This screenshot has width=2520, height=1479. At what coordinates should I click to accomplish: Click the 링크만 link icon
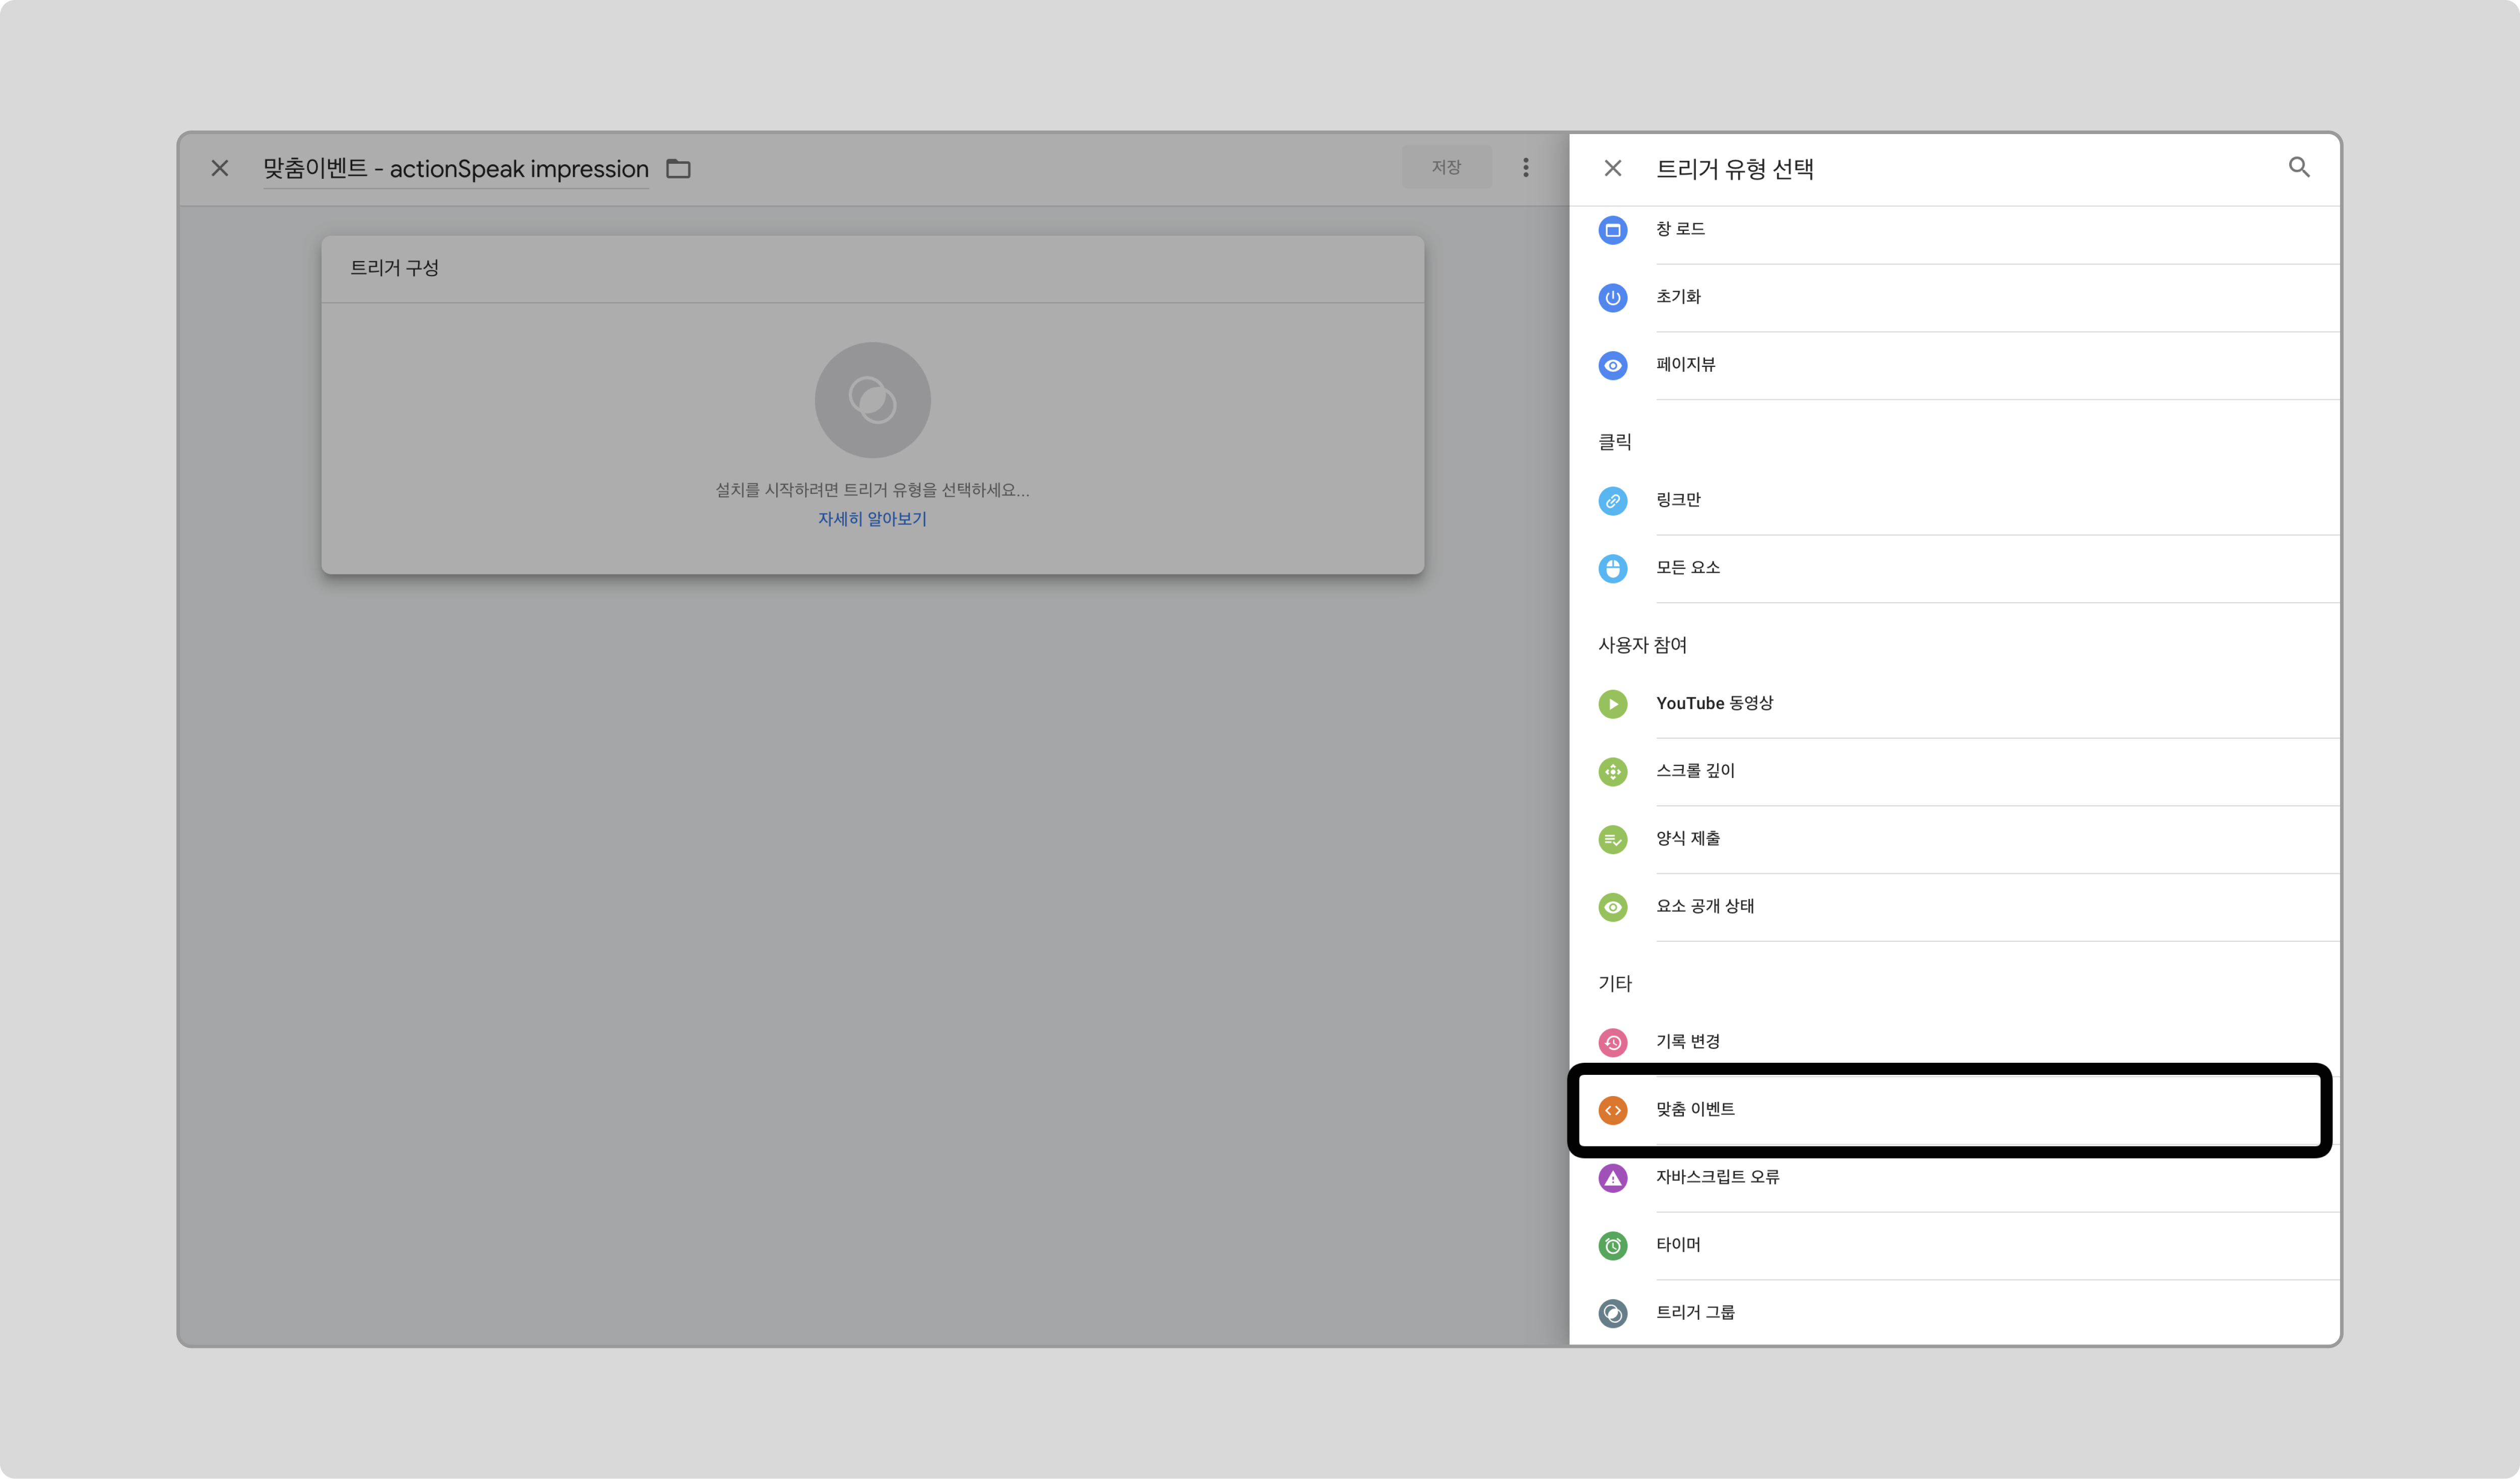[x=1612, y=501]
